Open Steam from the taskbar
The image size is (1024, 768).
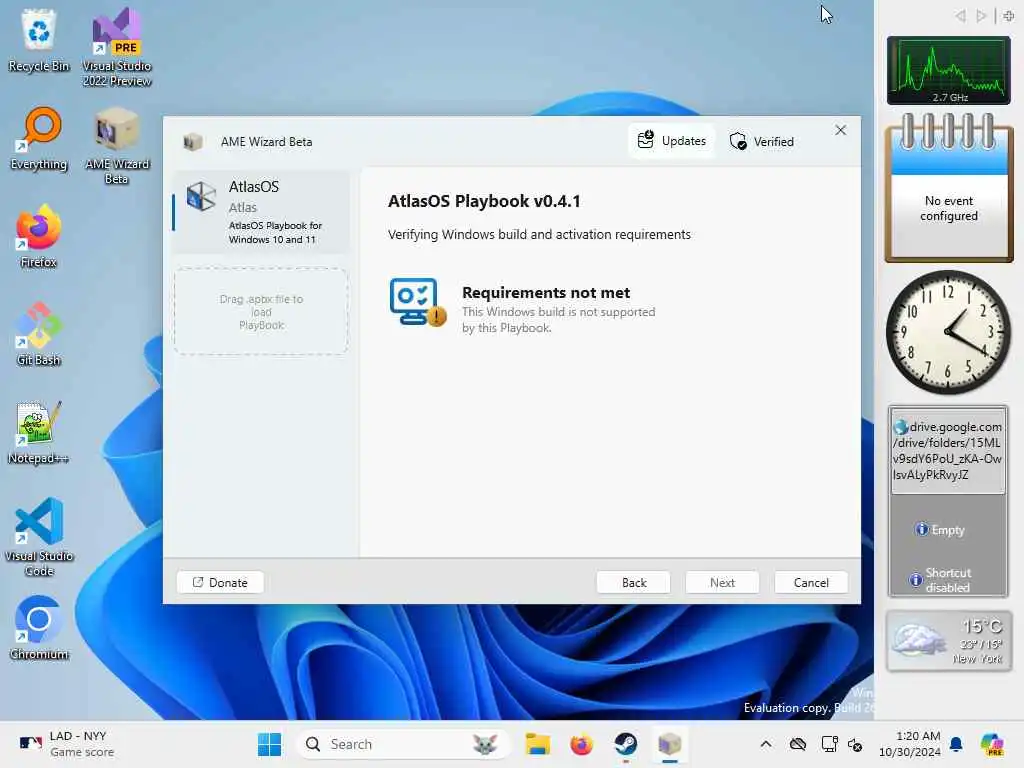pos(626,744)
